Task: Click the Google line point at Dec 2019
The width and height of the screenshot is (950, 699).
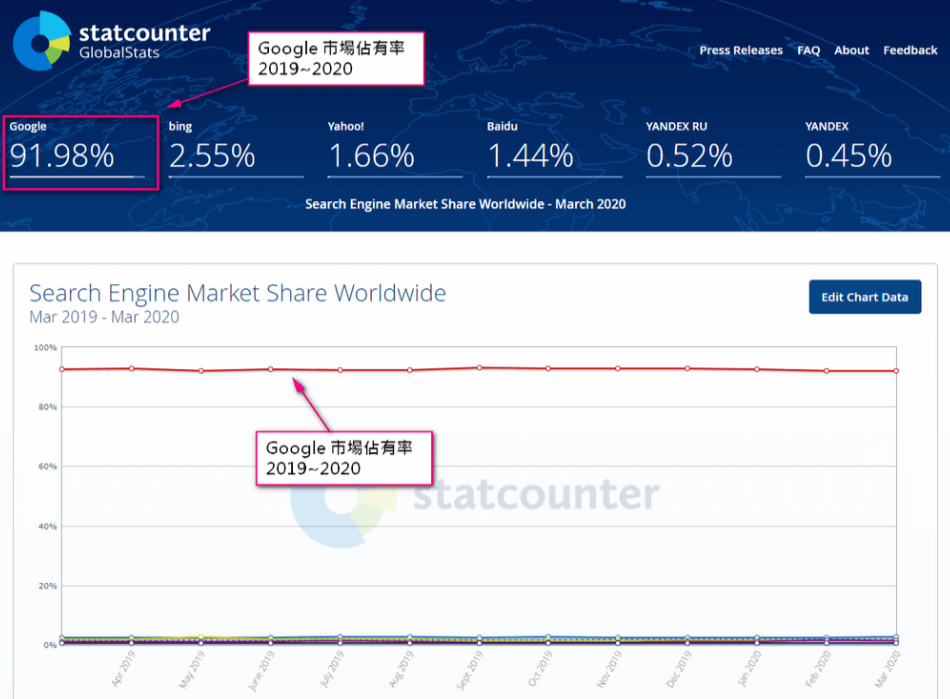Action: (687, 368)
